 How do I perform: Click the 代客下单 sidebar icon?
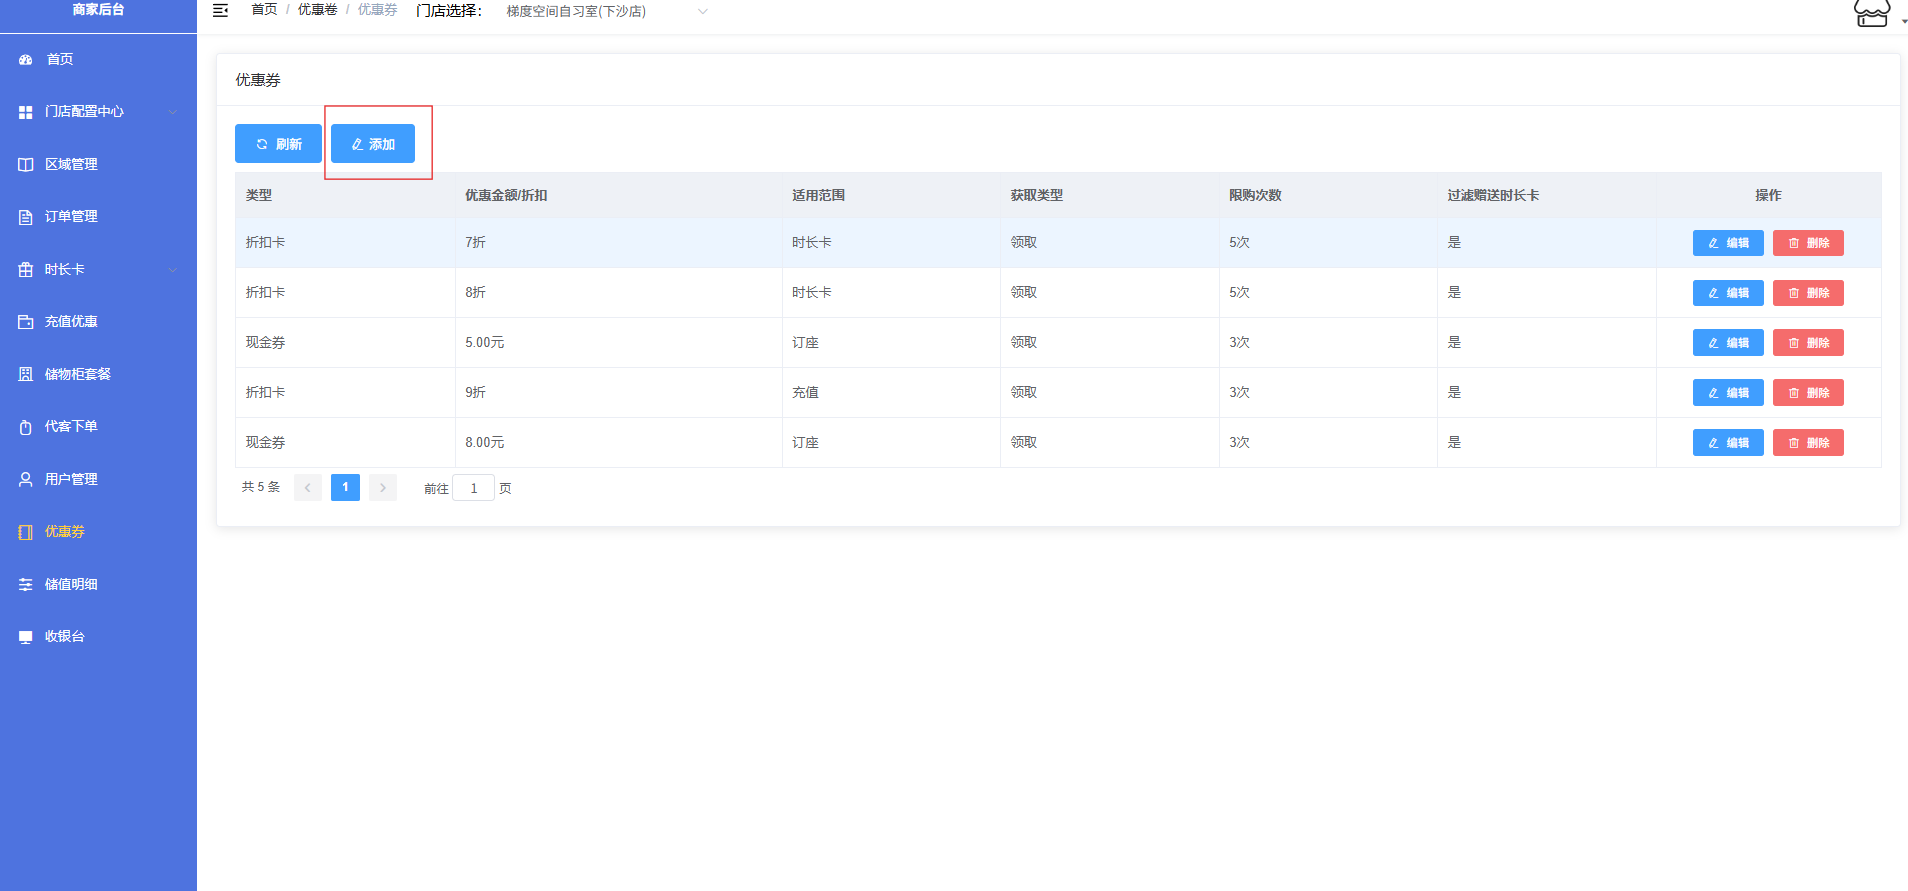pyautogui.click(x=26, y=427)
